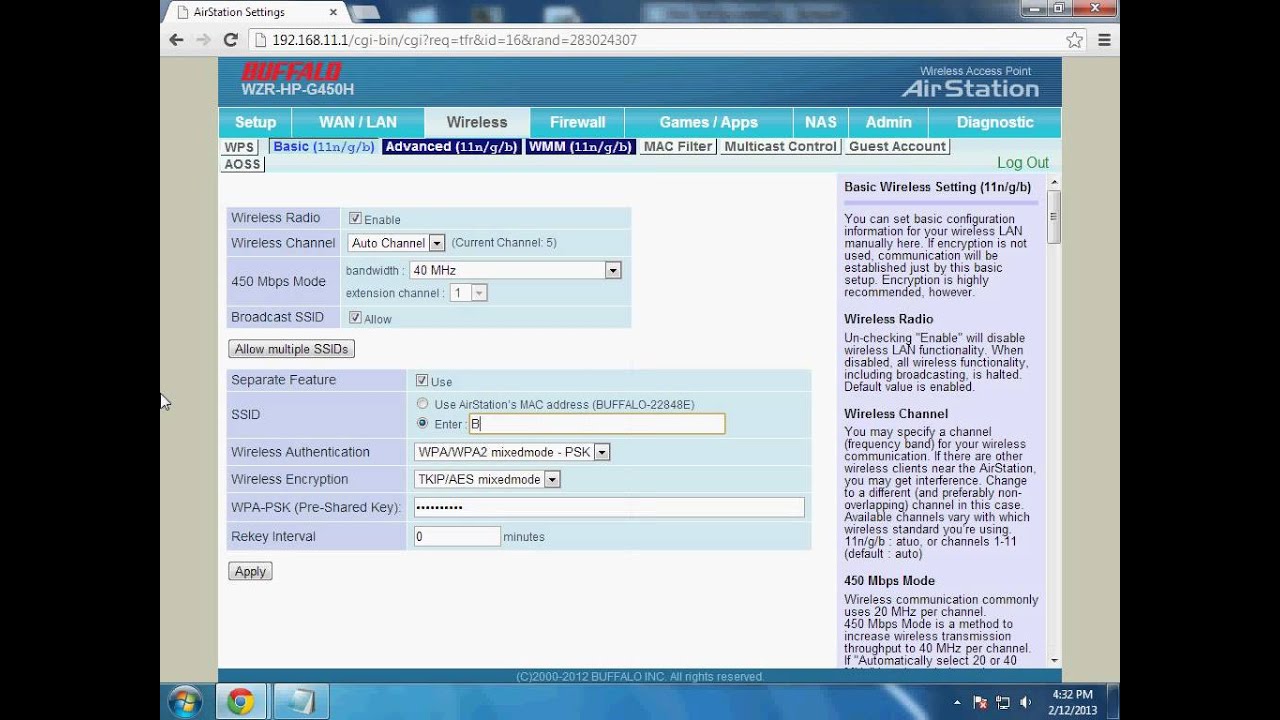This screenshot has width=1280, height=720.
Task: Click Allow multiple SSIDs button
Action: pos(291,349)
